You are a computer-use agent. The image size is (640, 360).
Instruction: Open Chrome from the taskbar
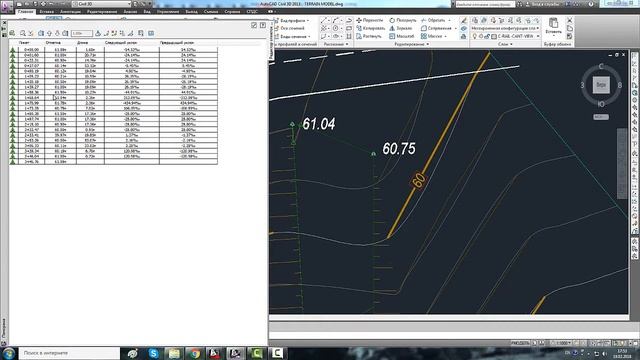[x=195, y=353]
